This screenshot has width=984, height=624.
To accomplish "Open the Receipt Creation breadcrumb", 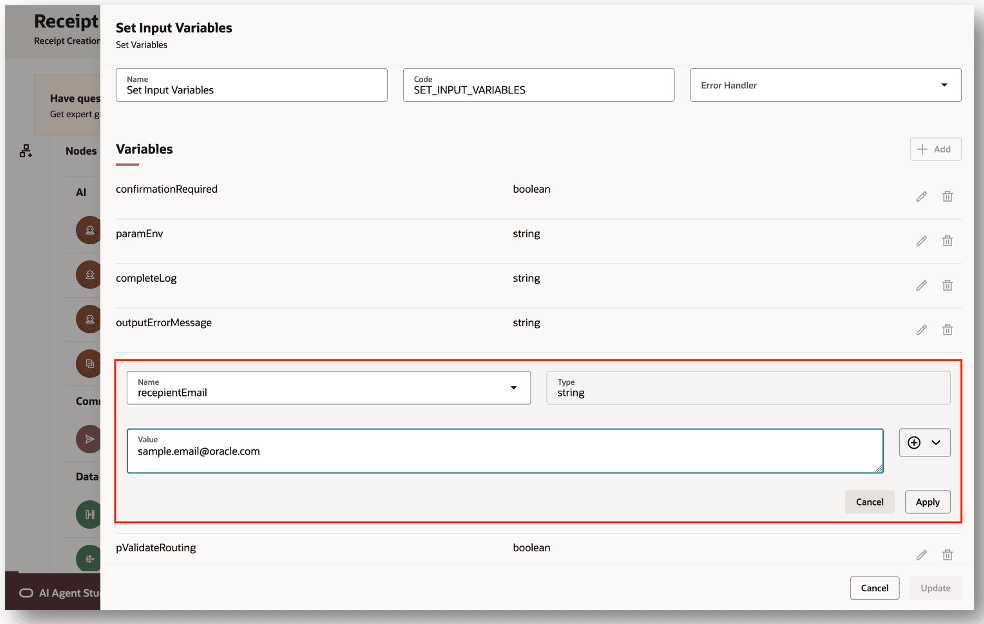I will click(67, 41).
